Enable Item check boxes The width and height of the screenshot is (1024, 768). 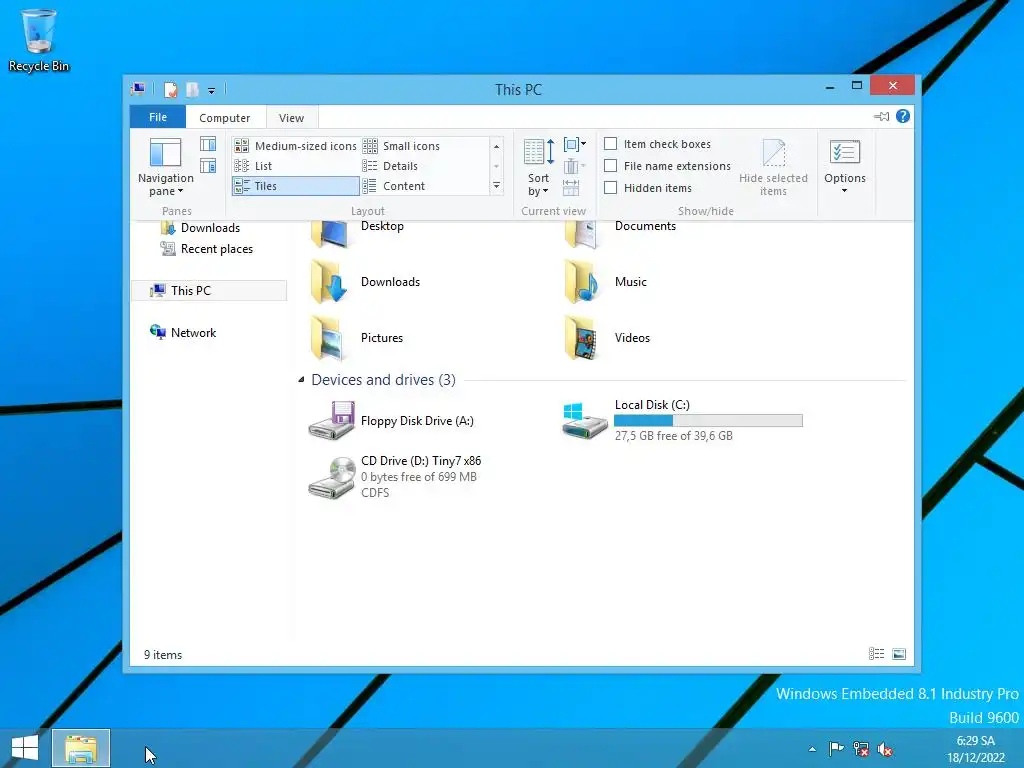(x=611, y=144)
